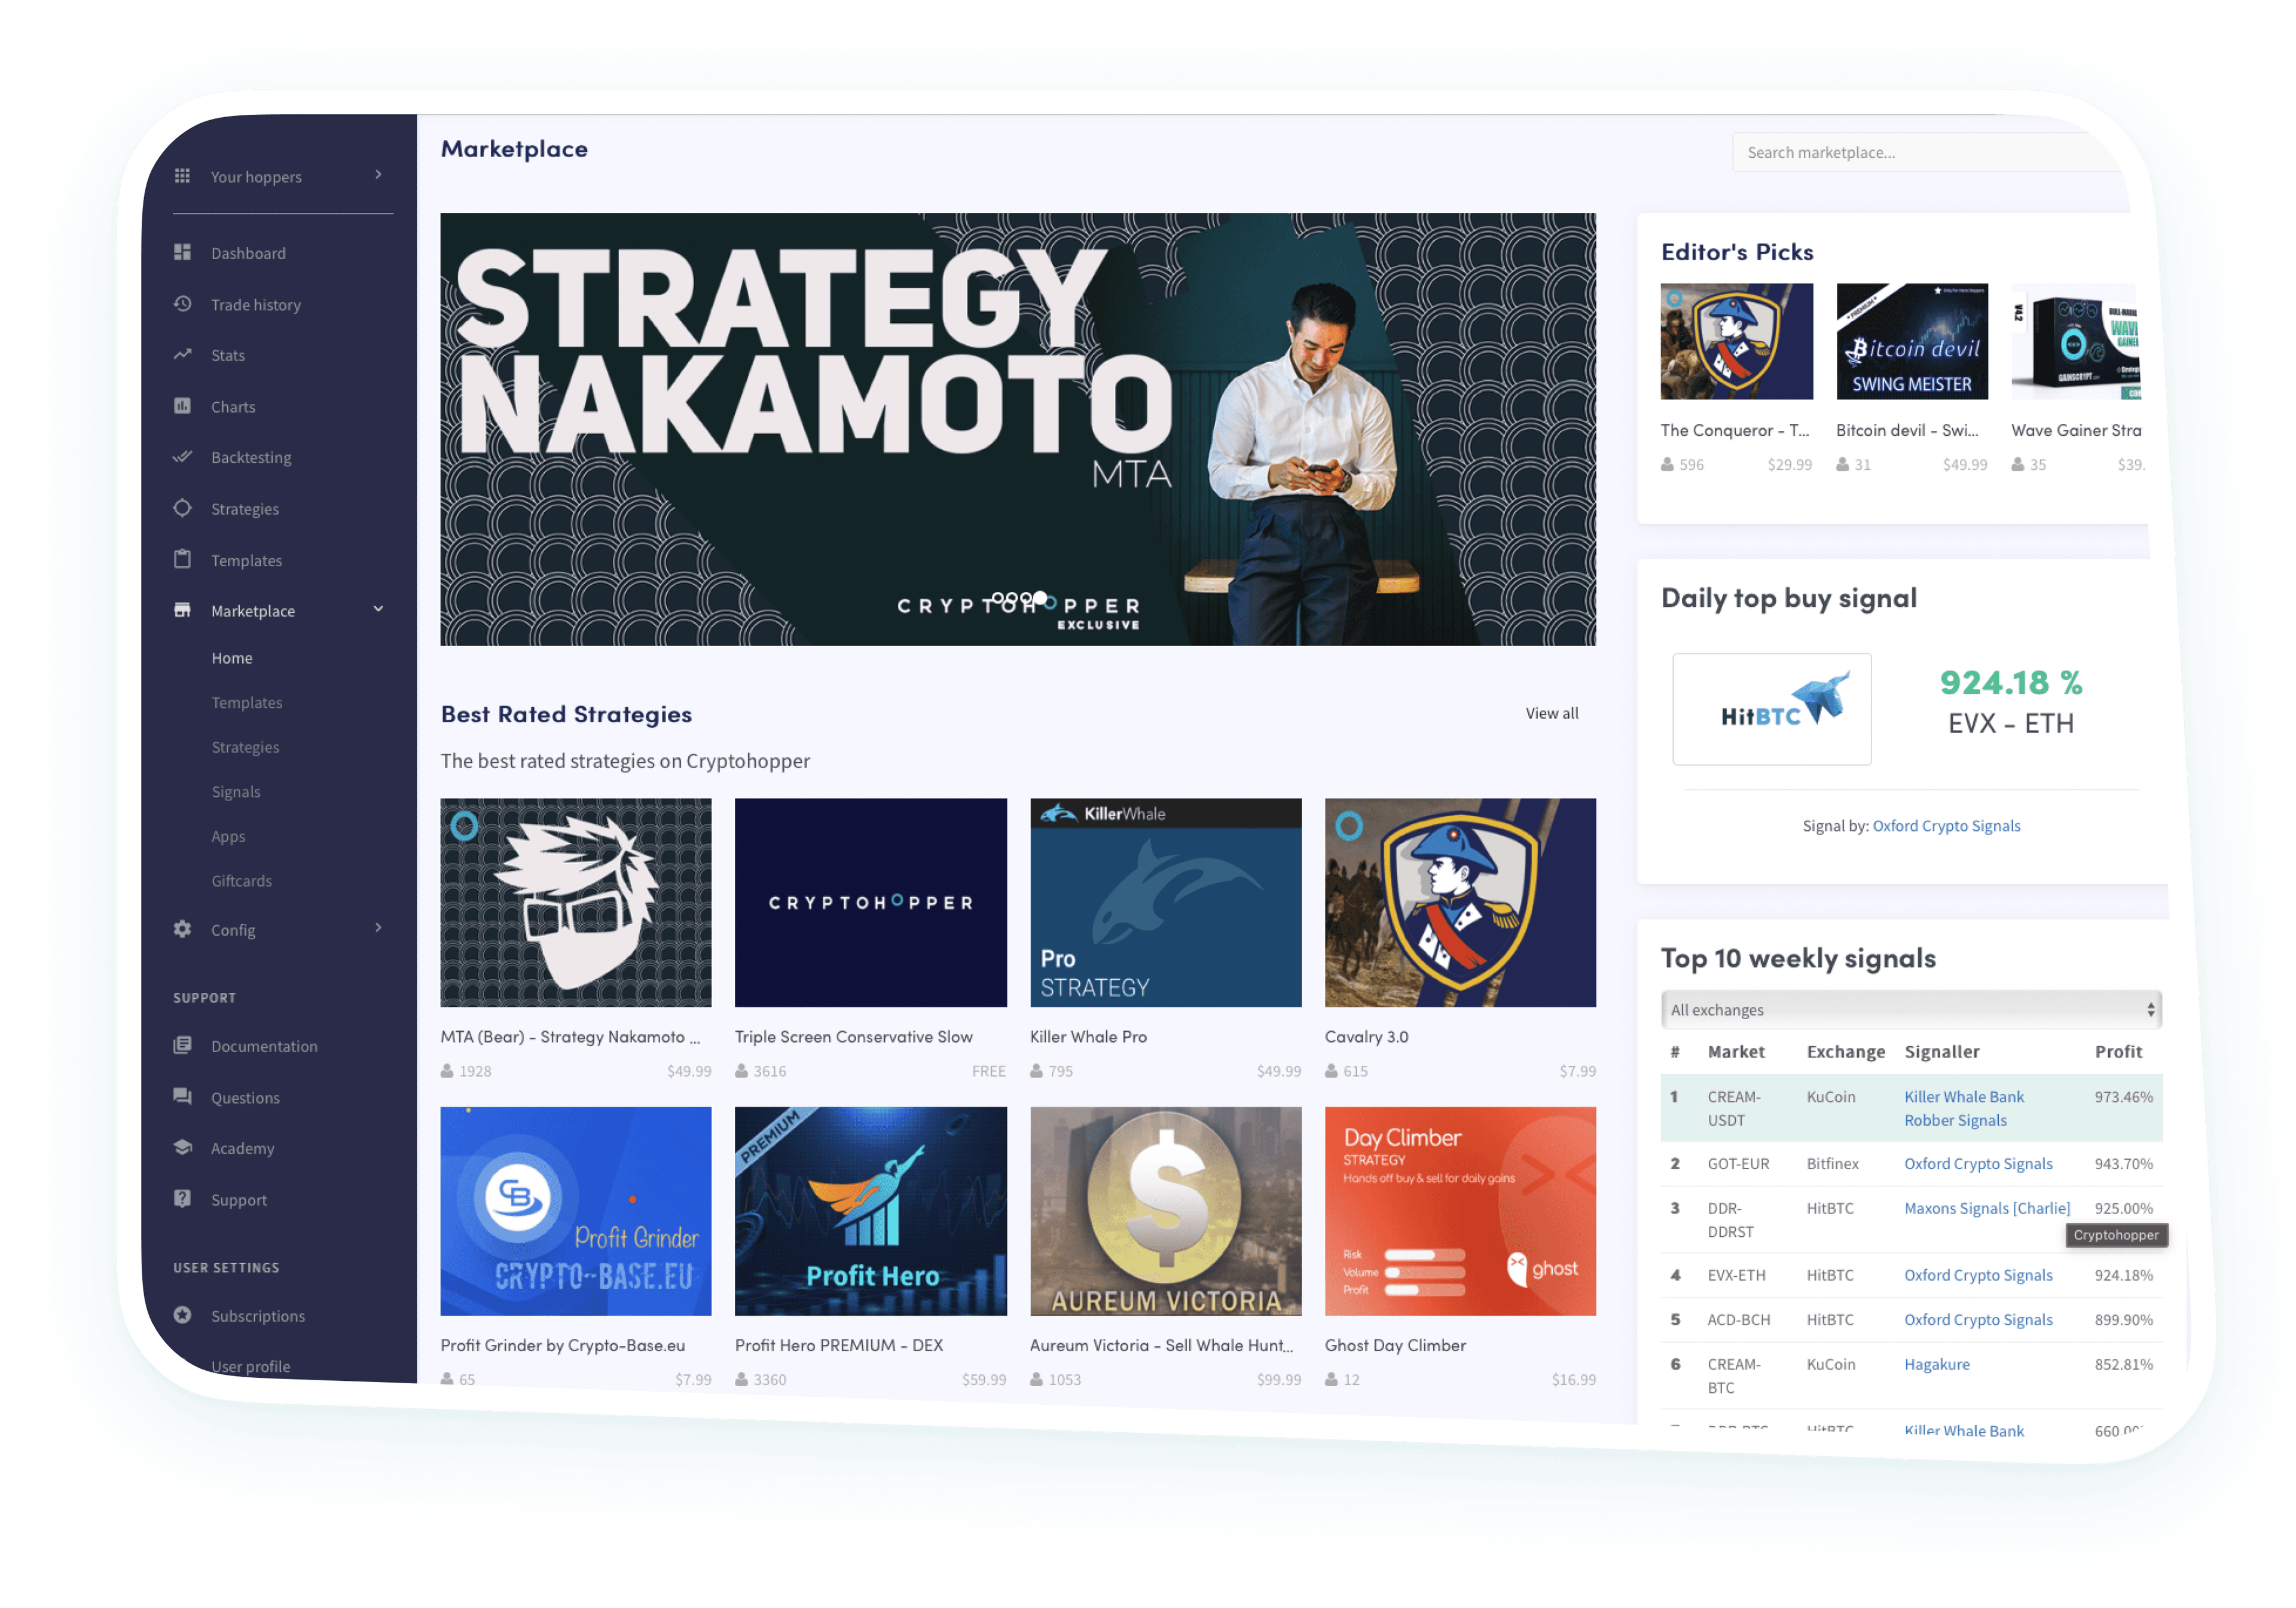Open Oxford Crypto Signals link under daily signal
The image size is (2296, 1608).
[x=1946, y=826]
